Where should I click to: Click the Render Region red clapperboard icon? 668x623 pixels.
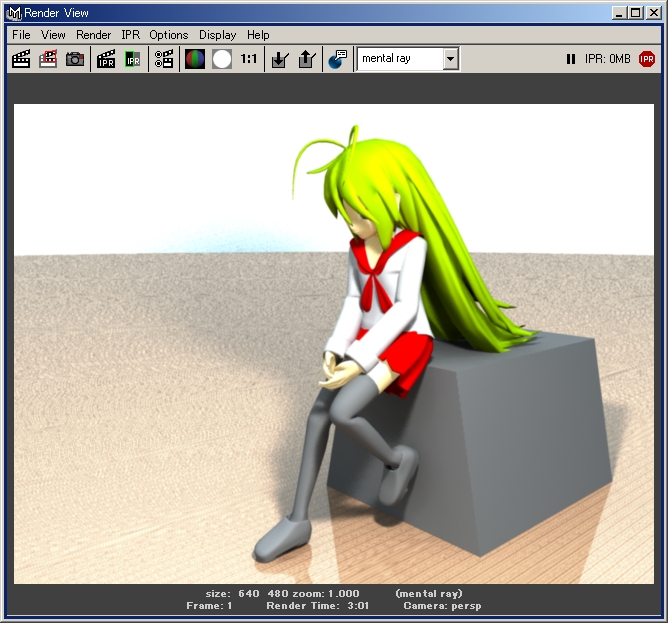point(48,59)
